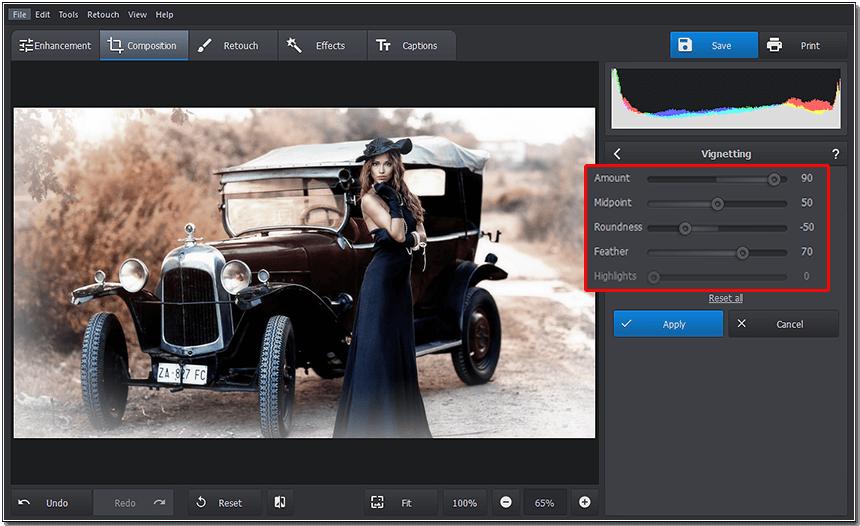Click the Print button

(802, 45)
